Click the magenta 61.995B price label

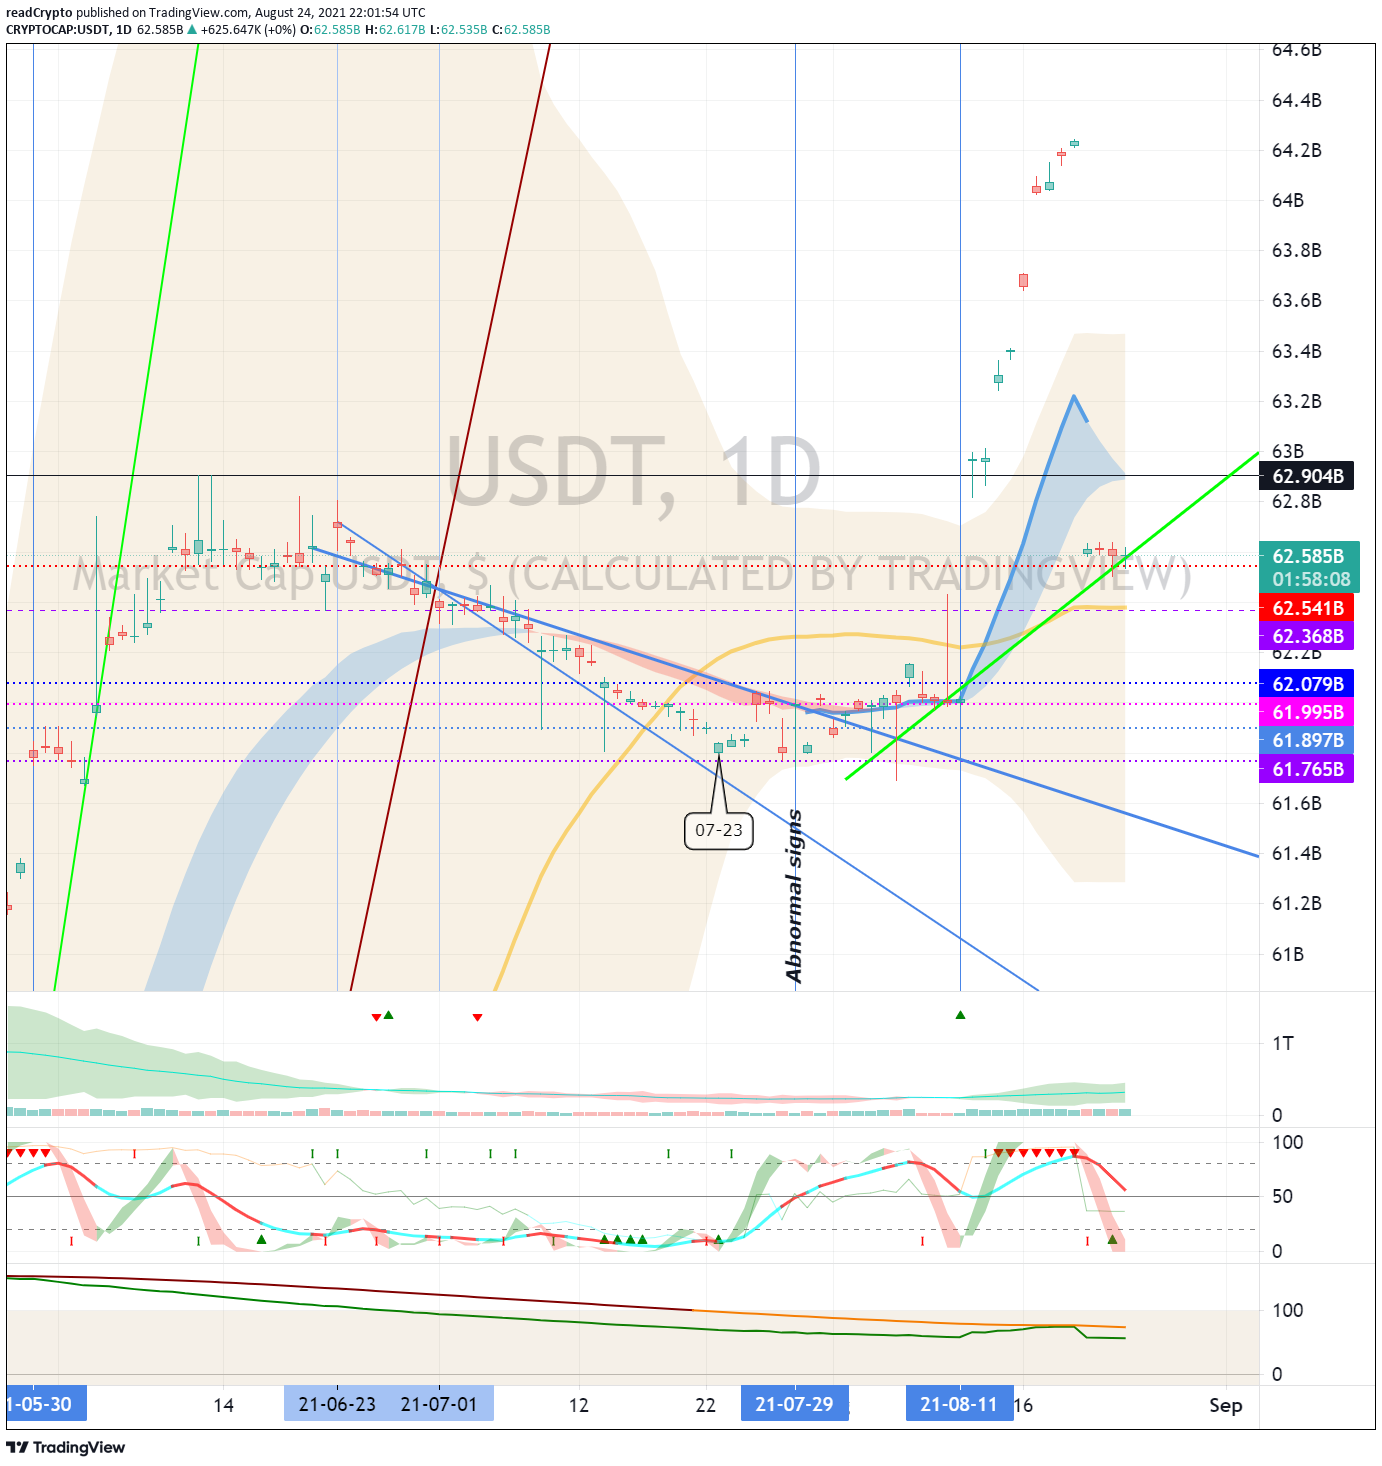pos(1307,712)
